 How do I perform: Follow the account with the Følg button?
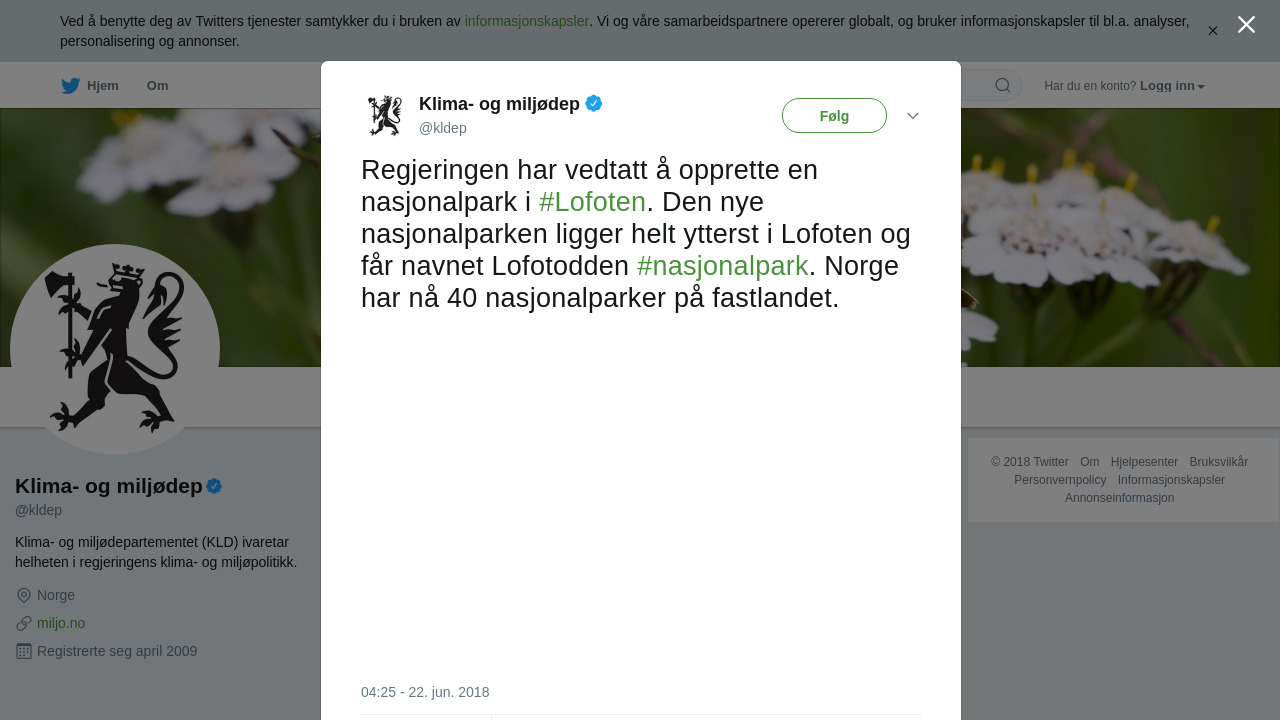[x=834, y=116]
